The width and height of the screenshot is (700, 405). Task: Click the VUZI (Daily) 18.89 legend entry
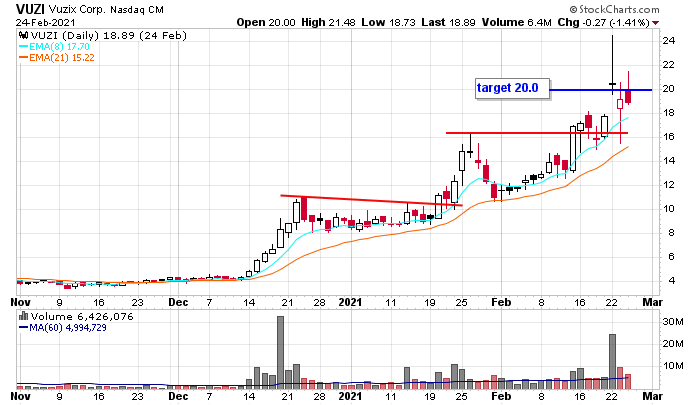click(108, 36)
